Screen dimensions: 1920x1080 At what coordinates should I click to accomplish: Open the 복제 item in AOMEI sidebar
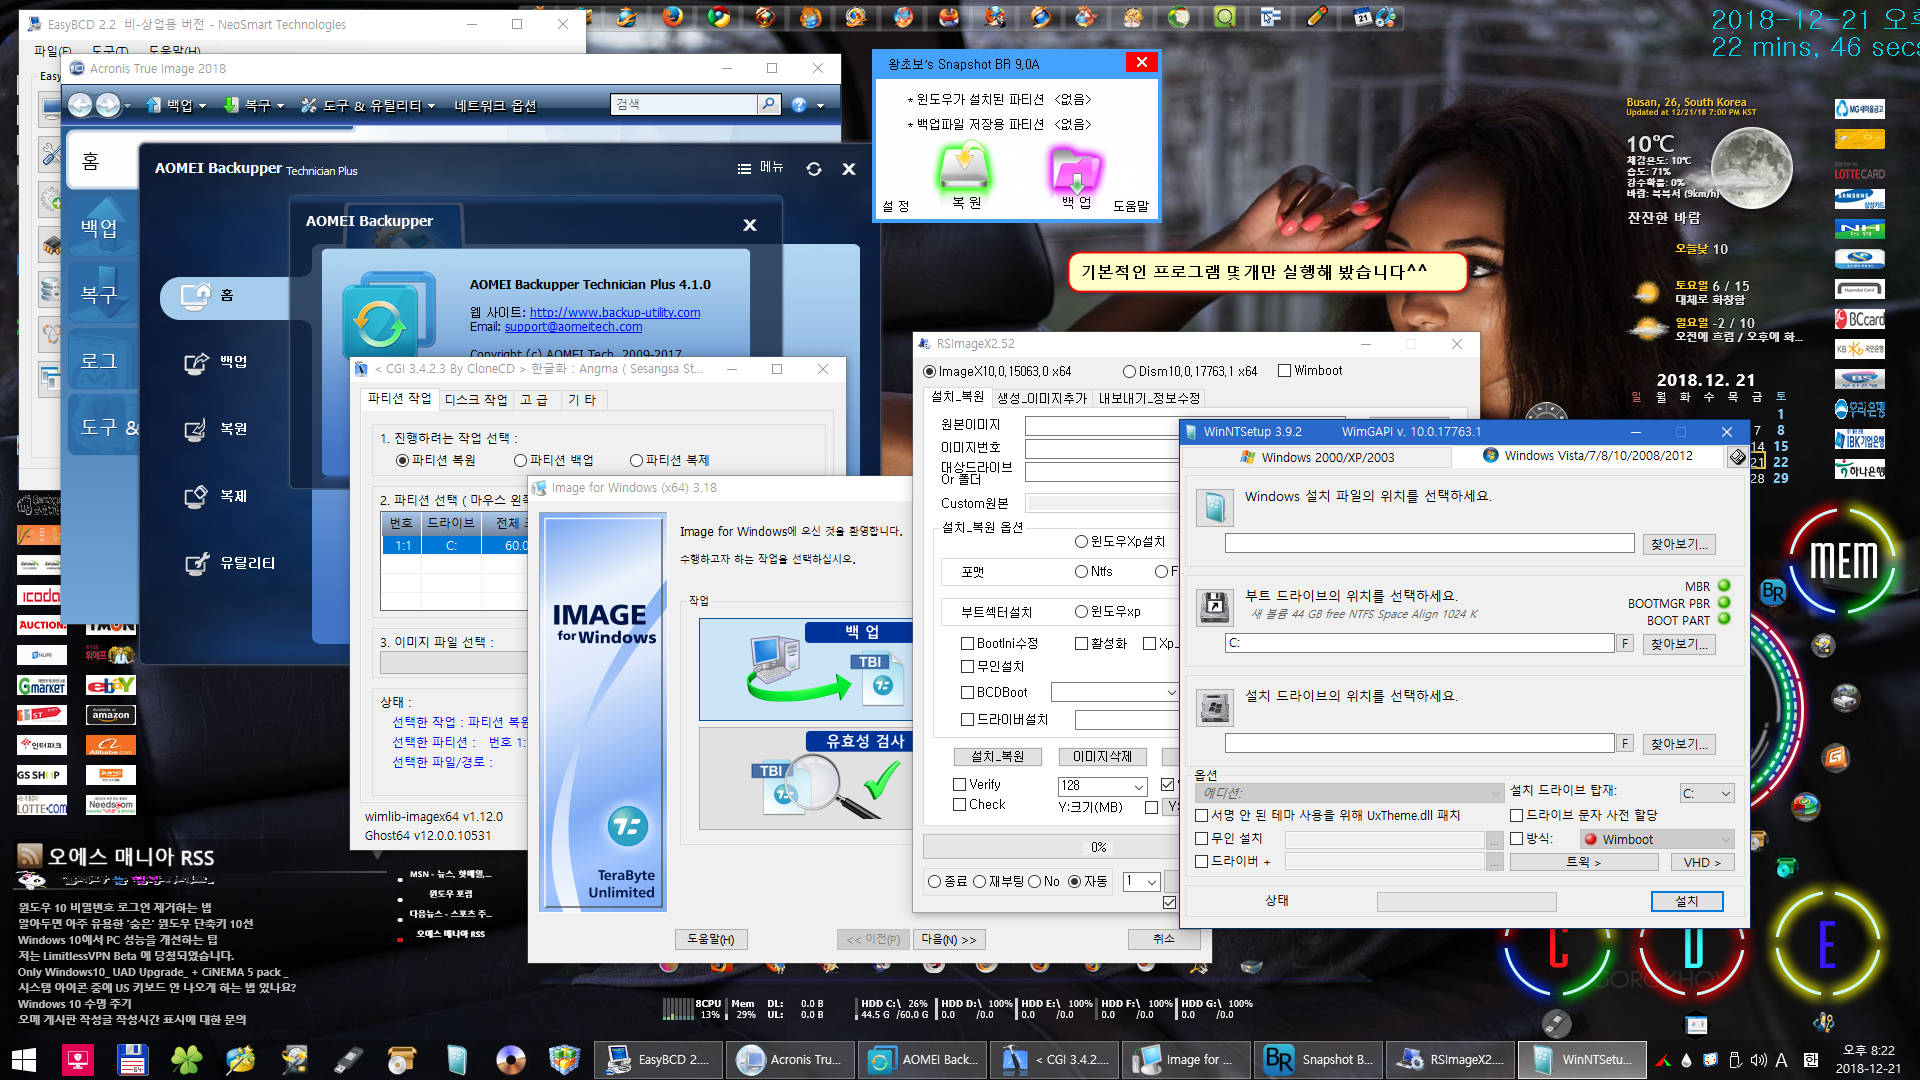[x=217, y=496]
